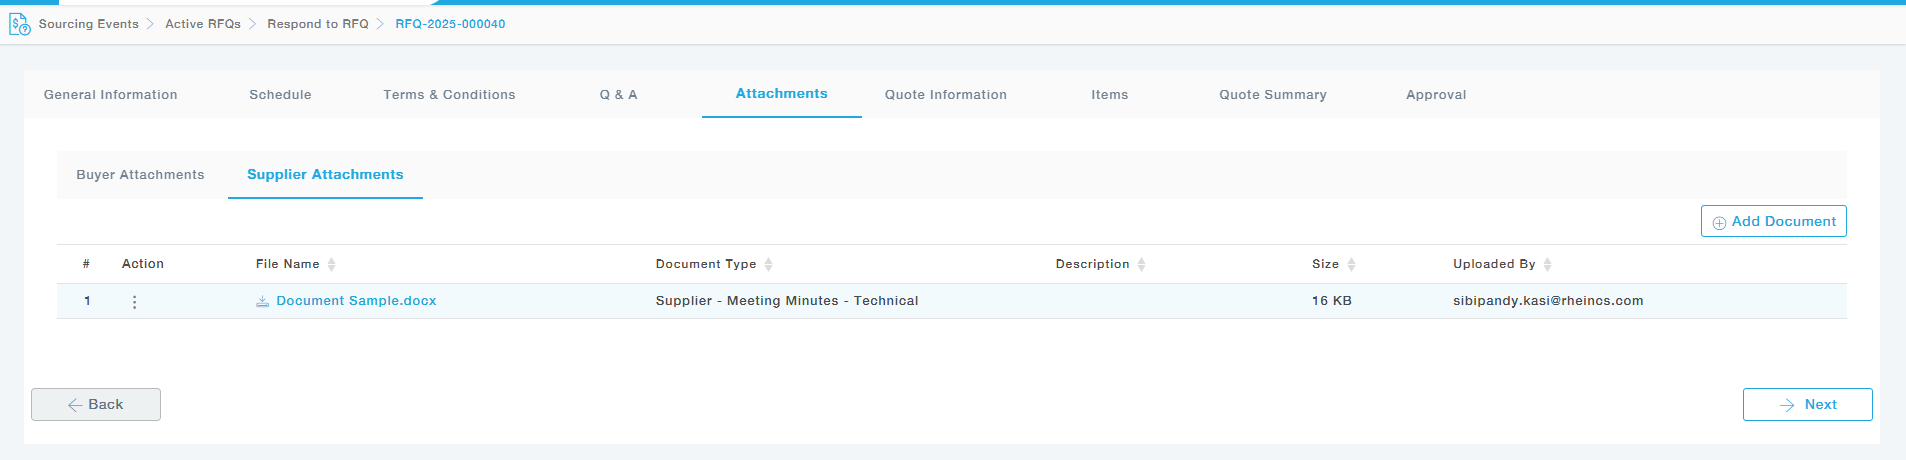Click the Sourcing Events module icon
The width and height of the screenshot is (1906, 460).
[19, 24]
